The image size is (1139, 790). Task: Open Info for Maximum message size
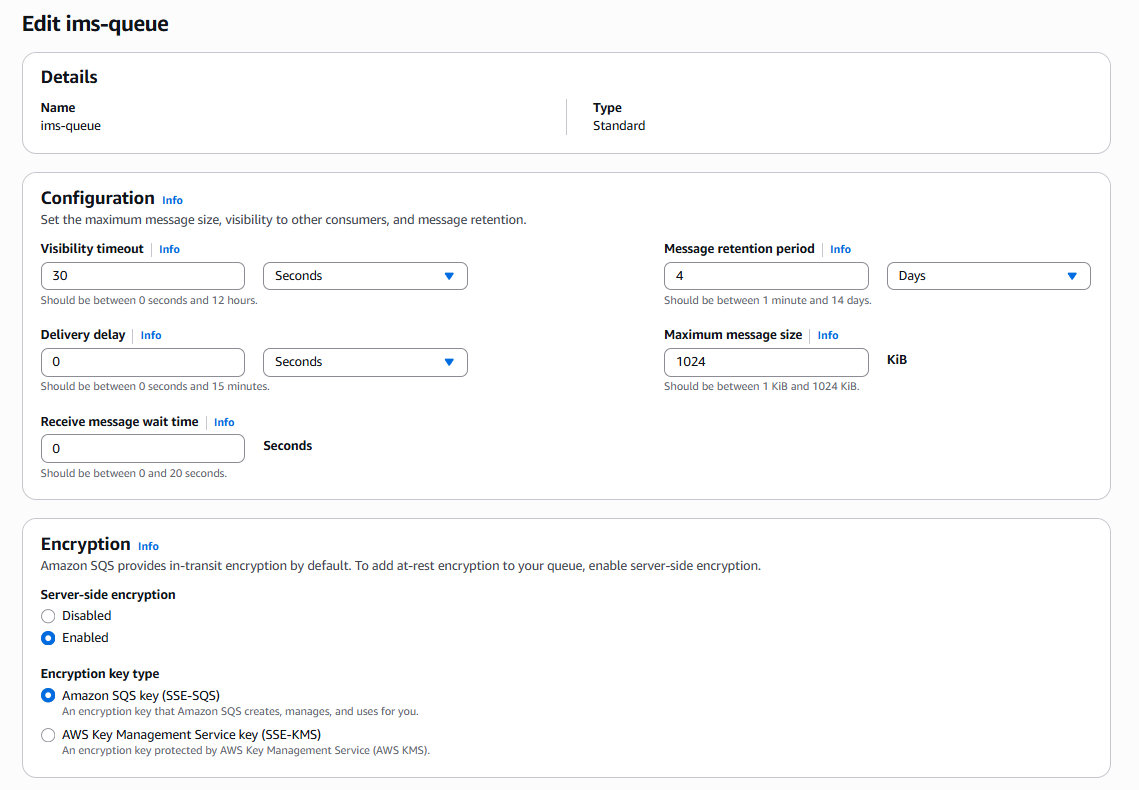tap(827, 335)
